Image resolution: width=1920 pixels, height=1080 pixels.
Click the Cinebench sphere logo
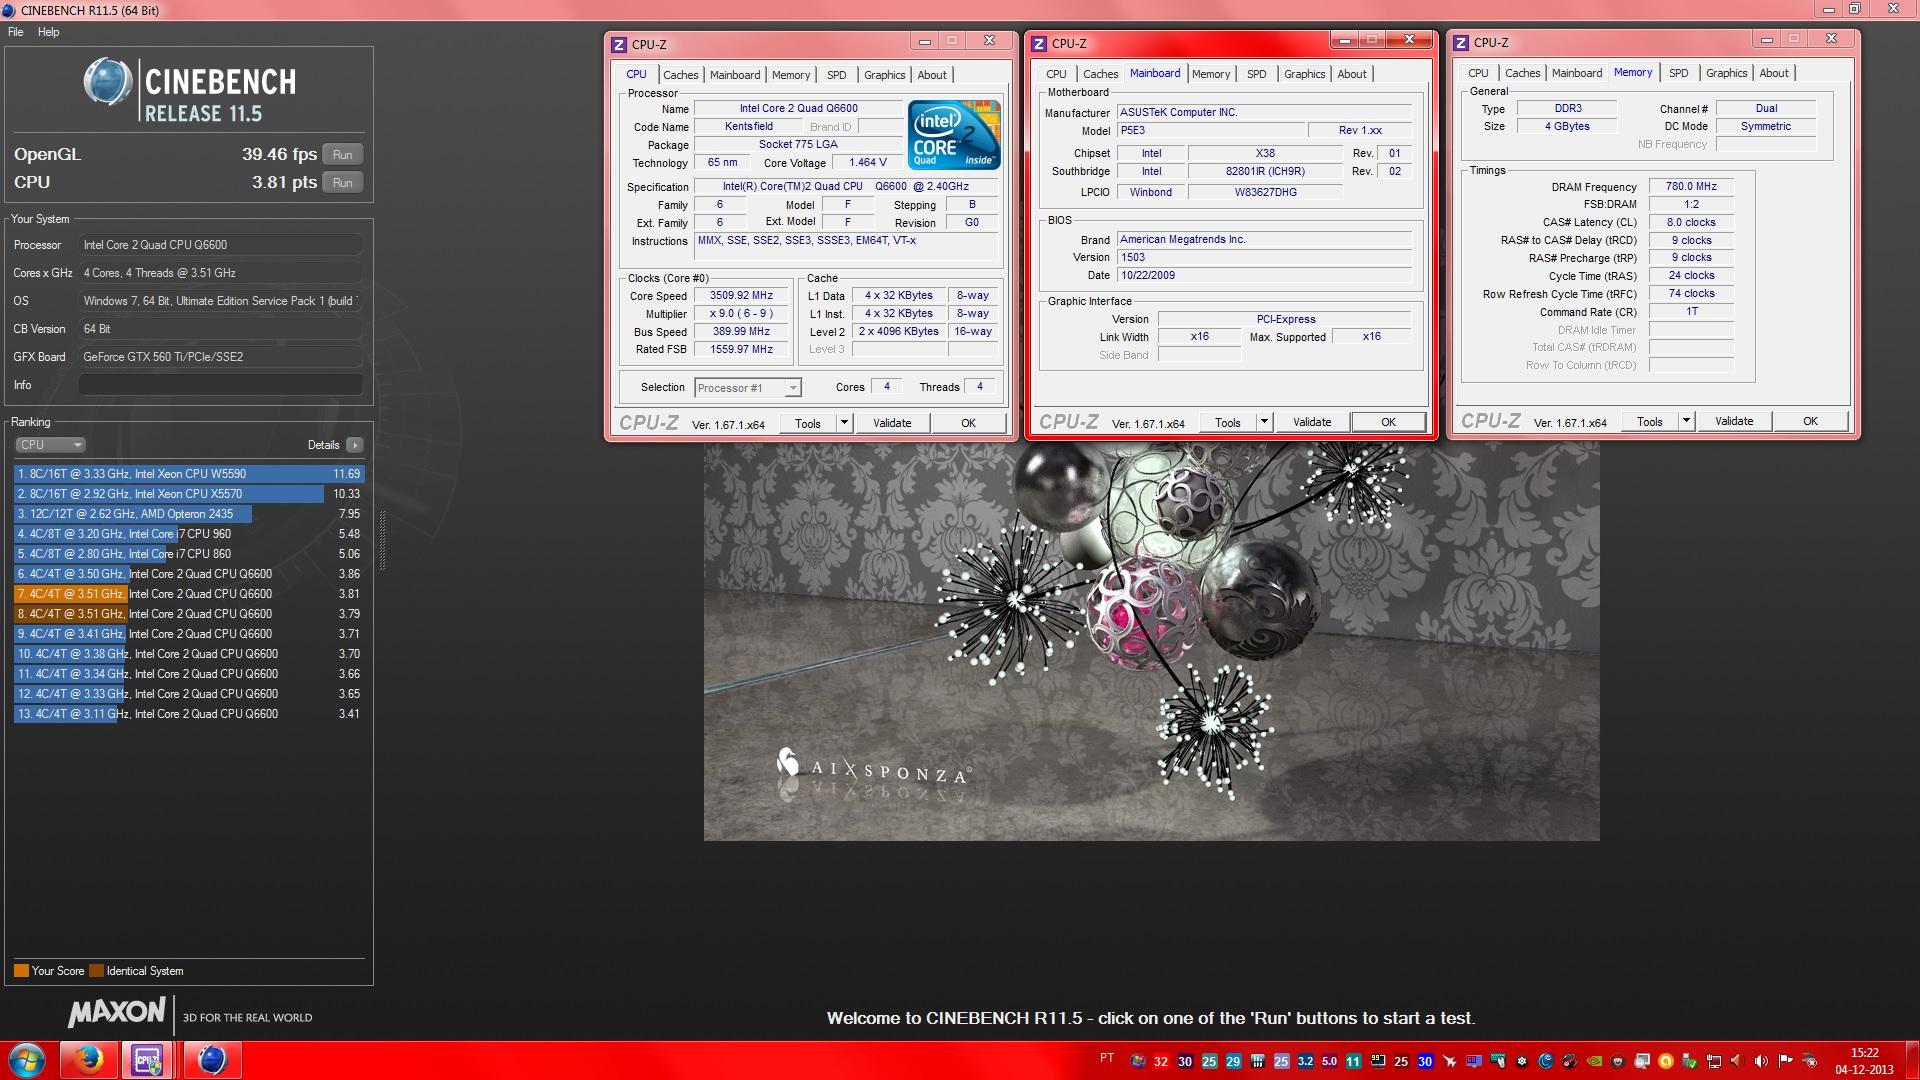[107, 82]
